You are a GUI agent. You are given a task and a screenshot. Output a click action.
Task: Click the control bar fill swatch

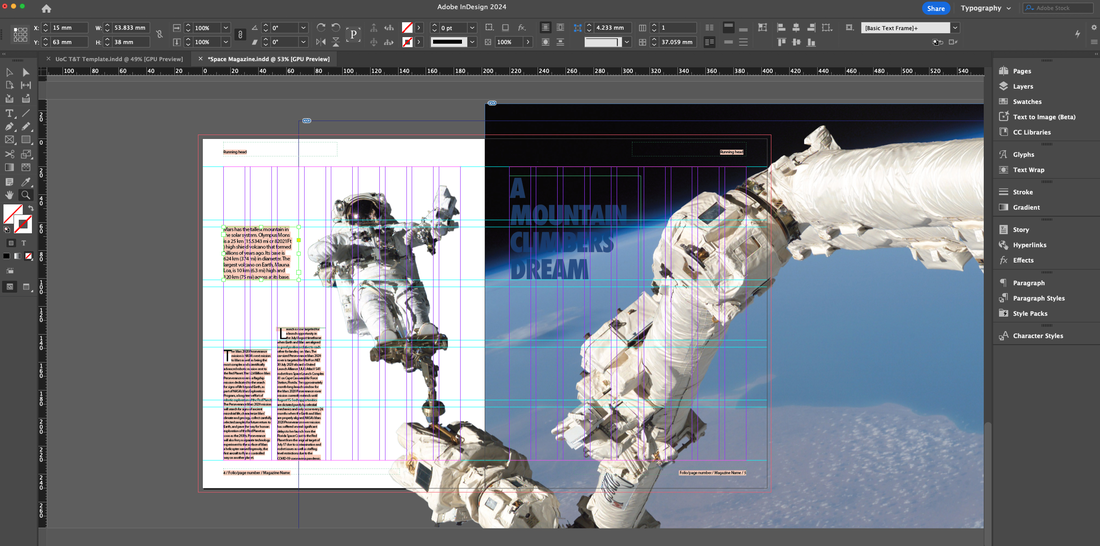click(407, 27)
